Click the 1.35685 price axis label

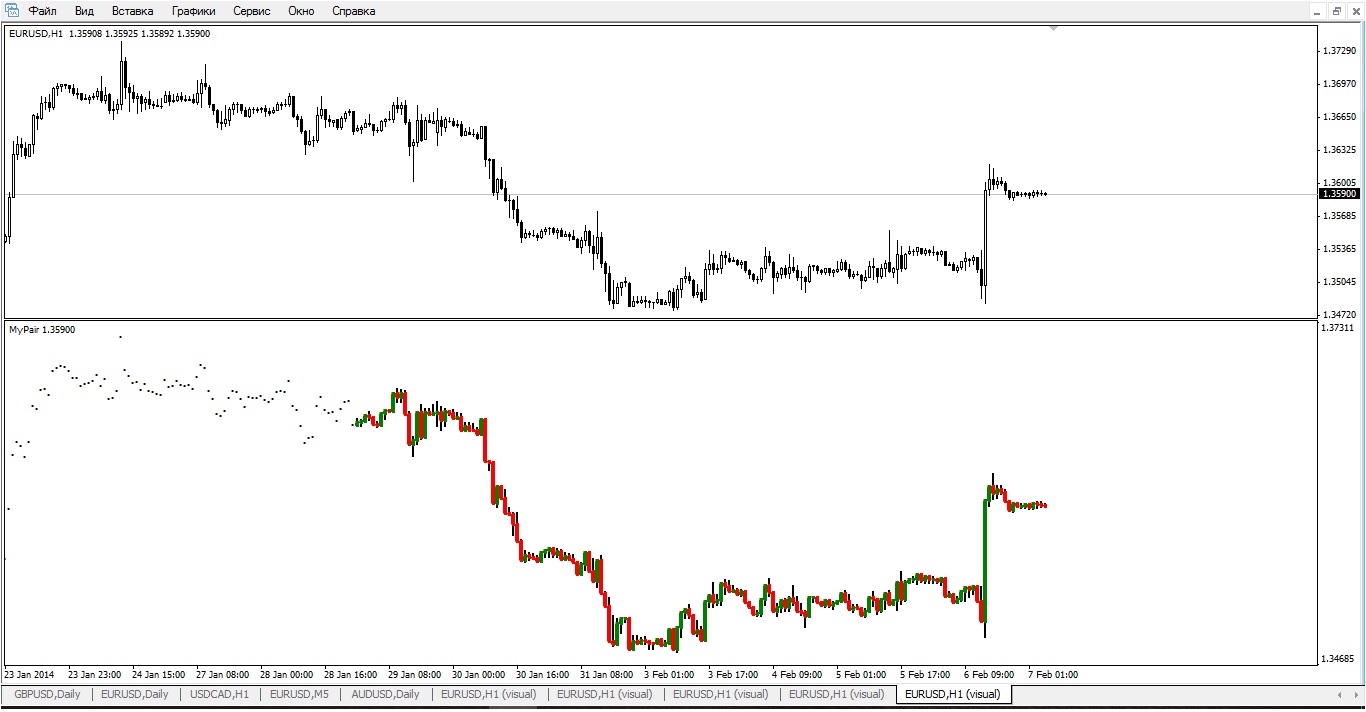(x=1339, y=216)
